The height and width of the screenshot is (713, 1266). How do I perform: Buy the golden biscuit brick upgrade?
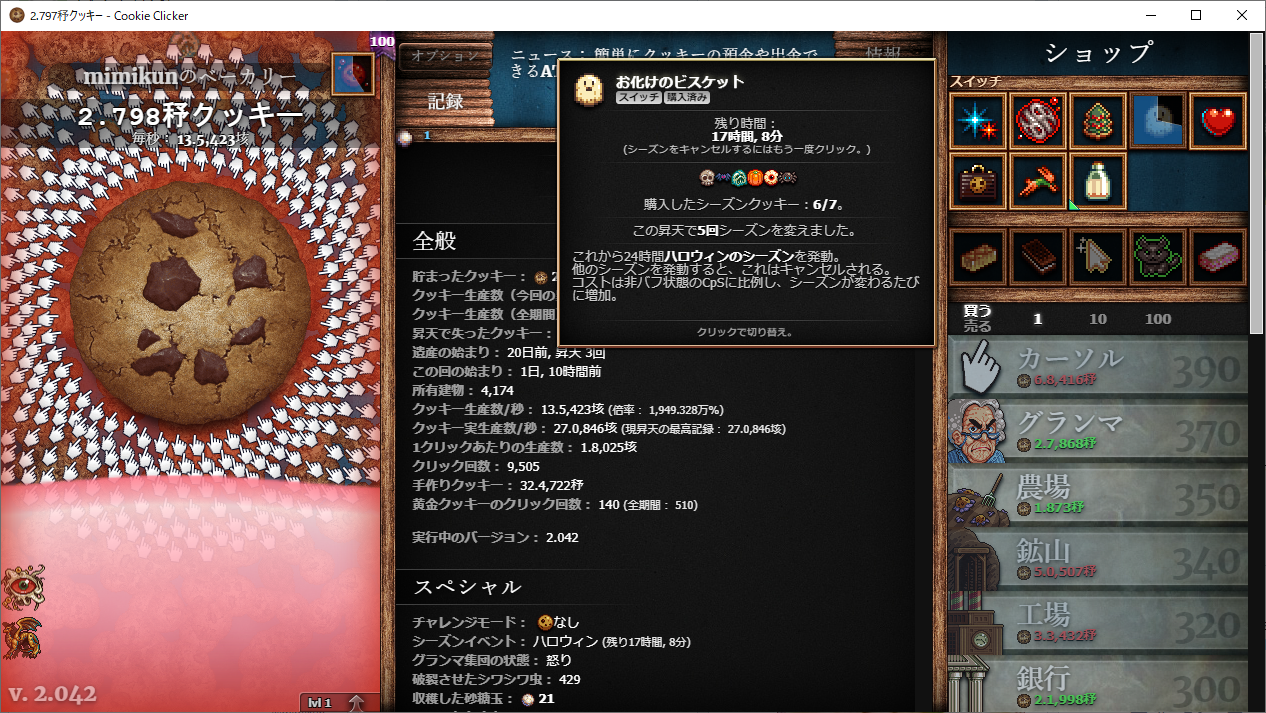(977, 257)
